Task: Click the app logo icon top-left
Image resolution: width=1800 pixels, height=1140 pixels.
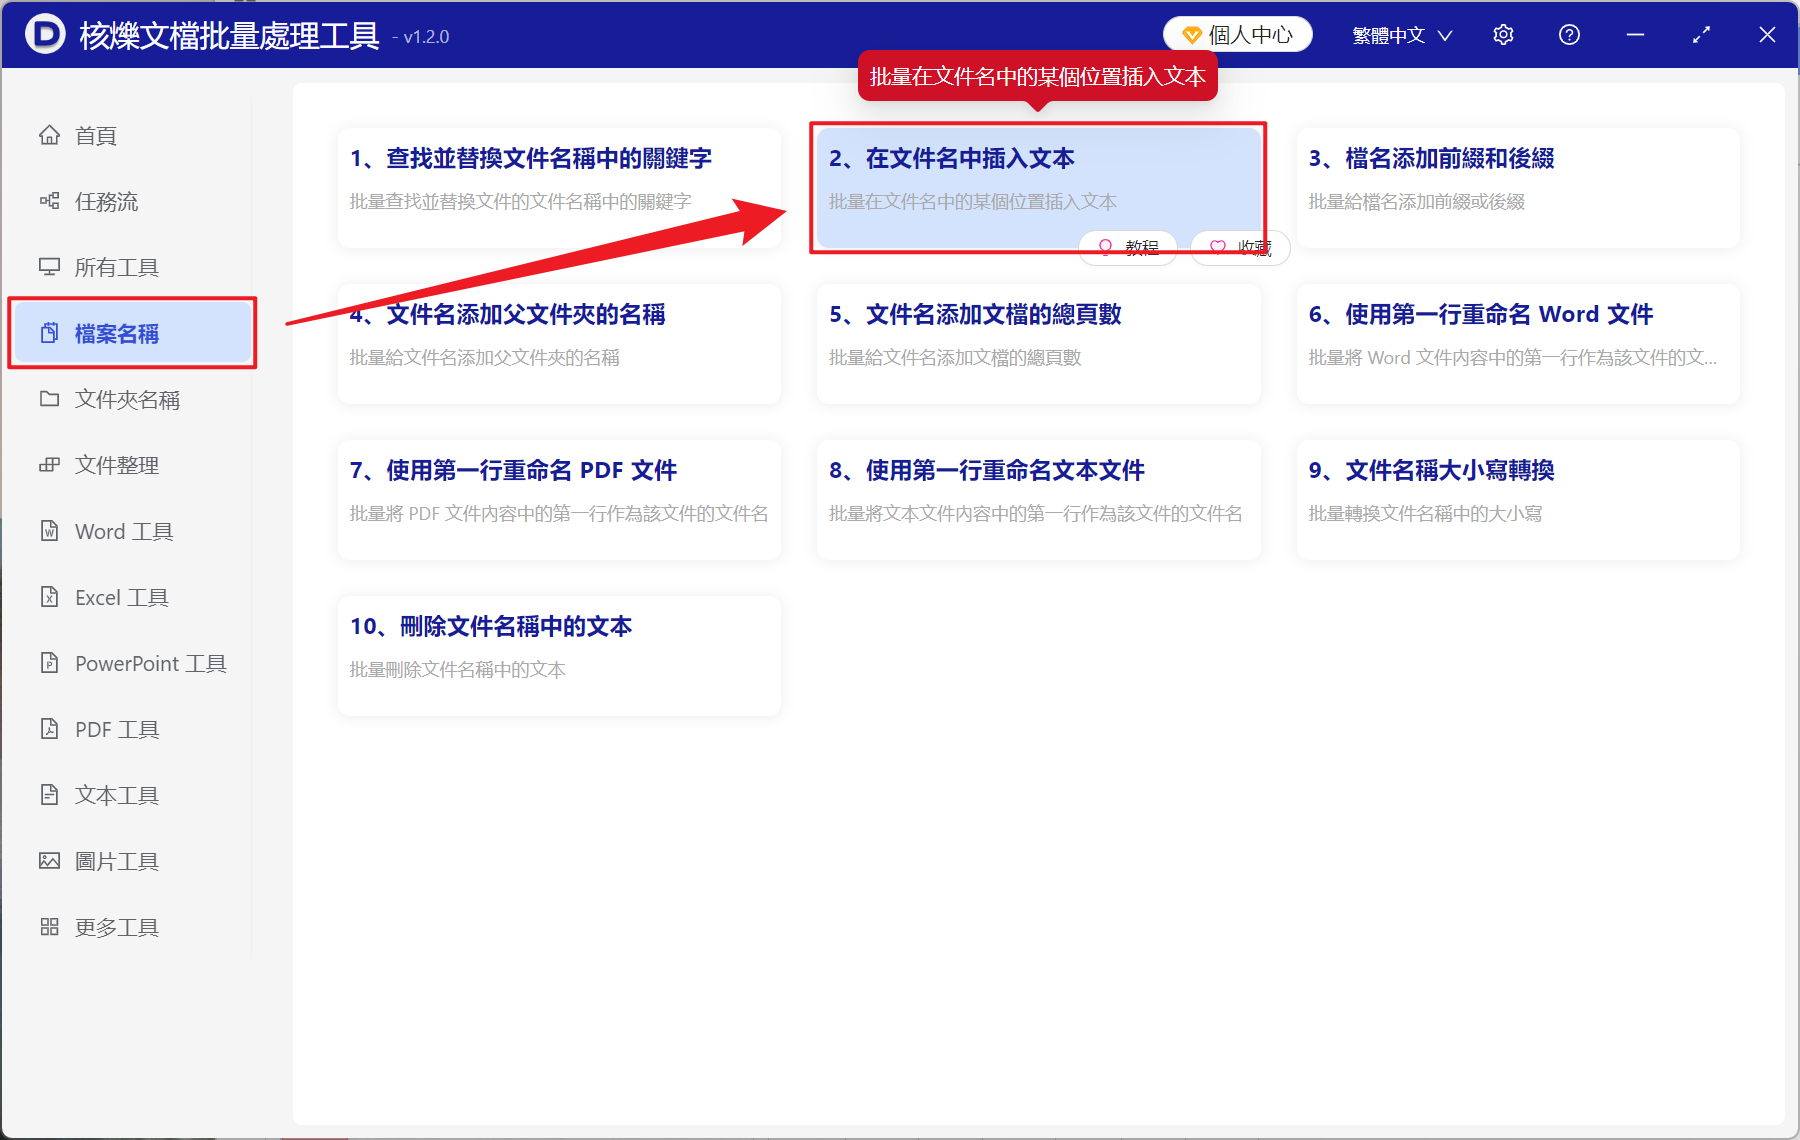Action: point(44,33)
